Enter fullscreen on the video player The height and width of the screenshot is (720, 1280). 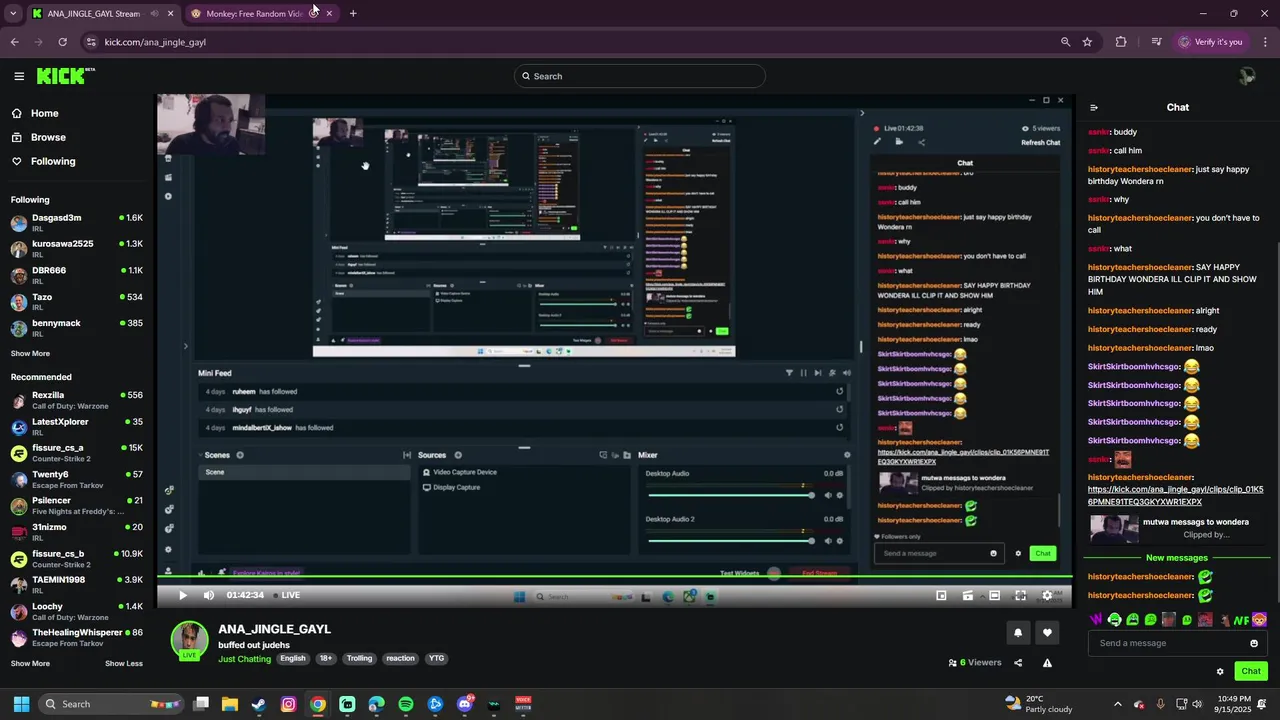(1020, 595)
